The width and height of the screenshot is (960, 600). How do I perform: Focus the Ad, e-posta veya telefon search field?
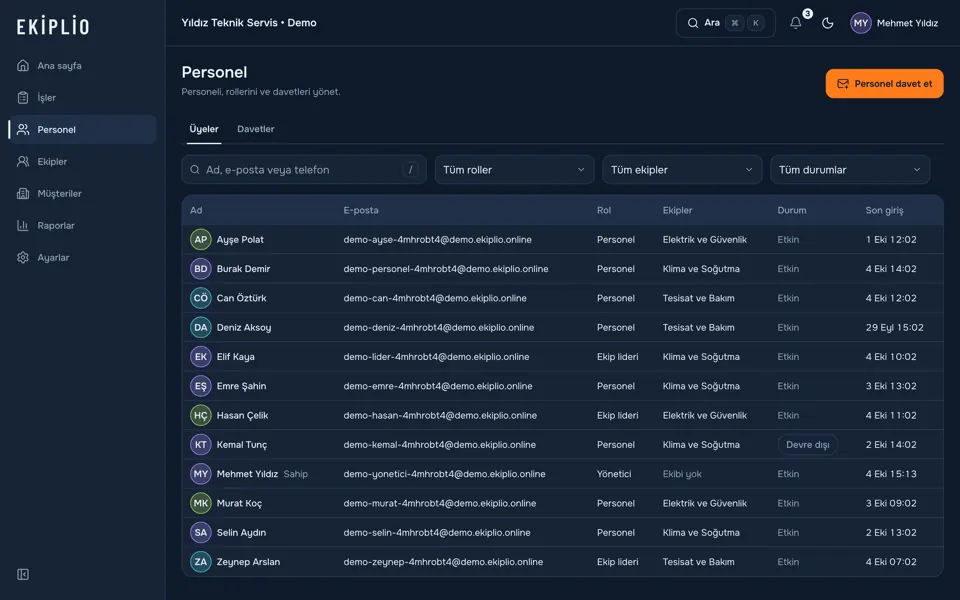(304, 170)
